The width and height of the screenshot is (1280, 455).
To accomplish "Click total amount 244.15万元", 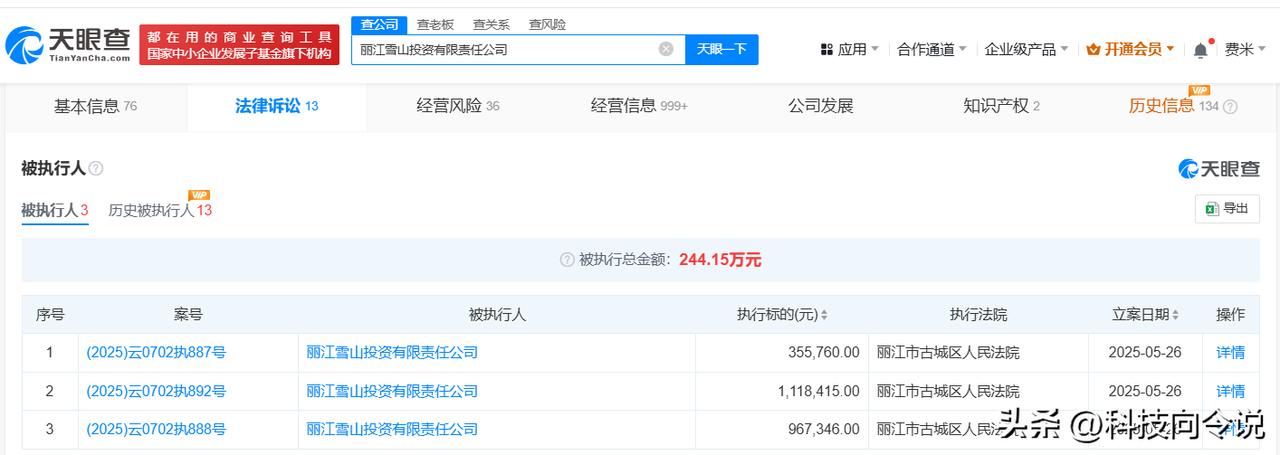I will pos(720,259).
